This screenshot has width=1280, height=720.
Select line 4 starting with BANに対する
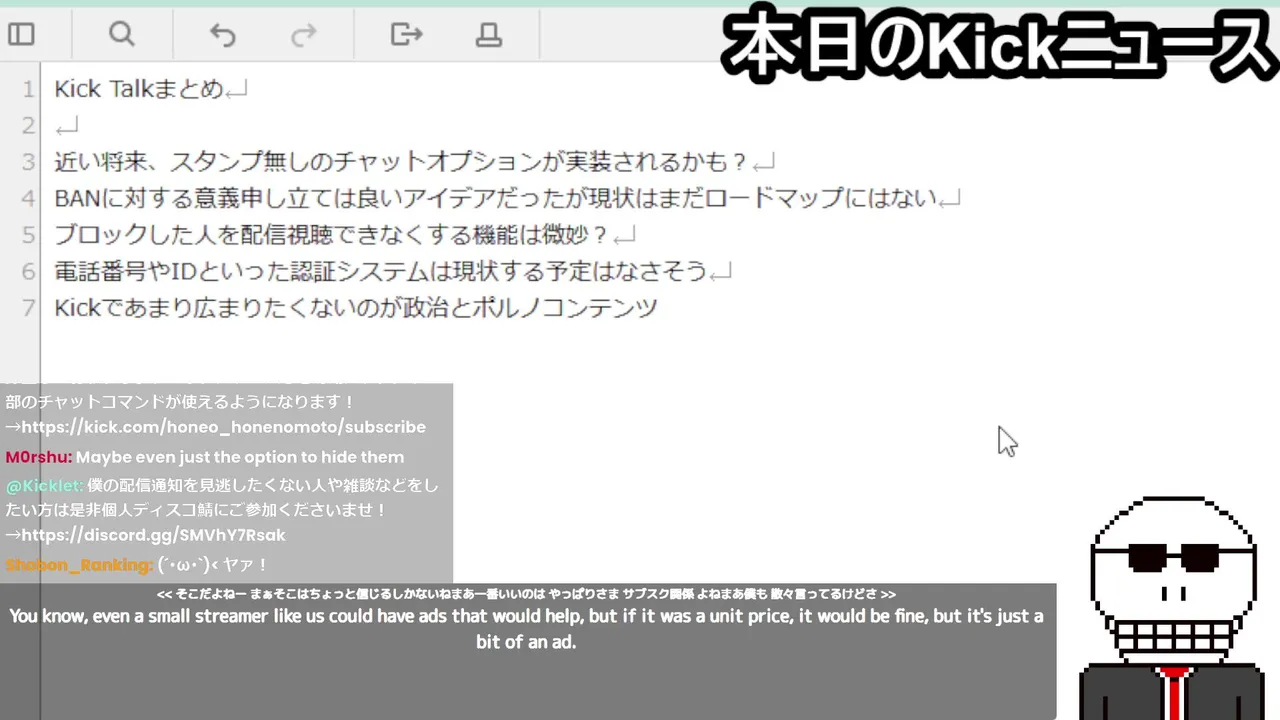[496, 198]
